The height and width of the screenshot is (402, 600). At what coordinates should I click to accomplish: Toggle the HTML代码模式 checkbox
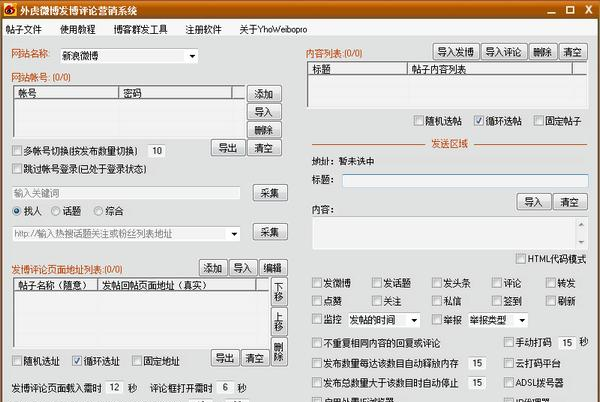[x=520, y=259]
